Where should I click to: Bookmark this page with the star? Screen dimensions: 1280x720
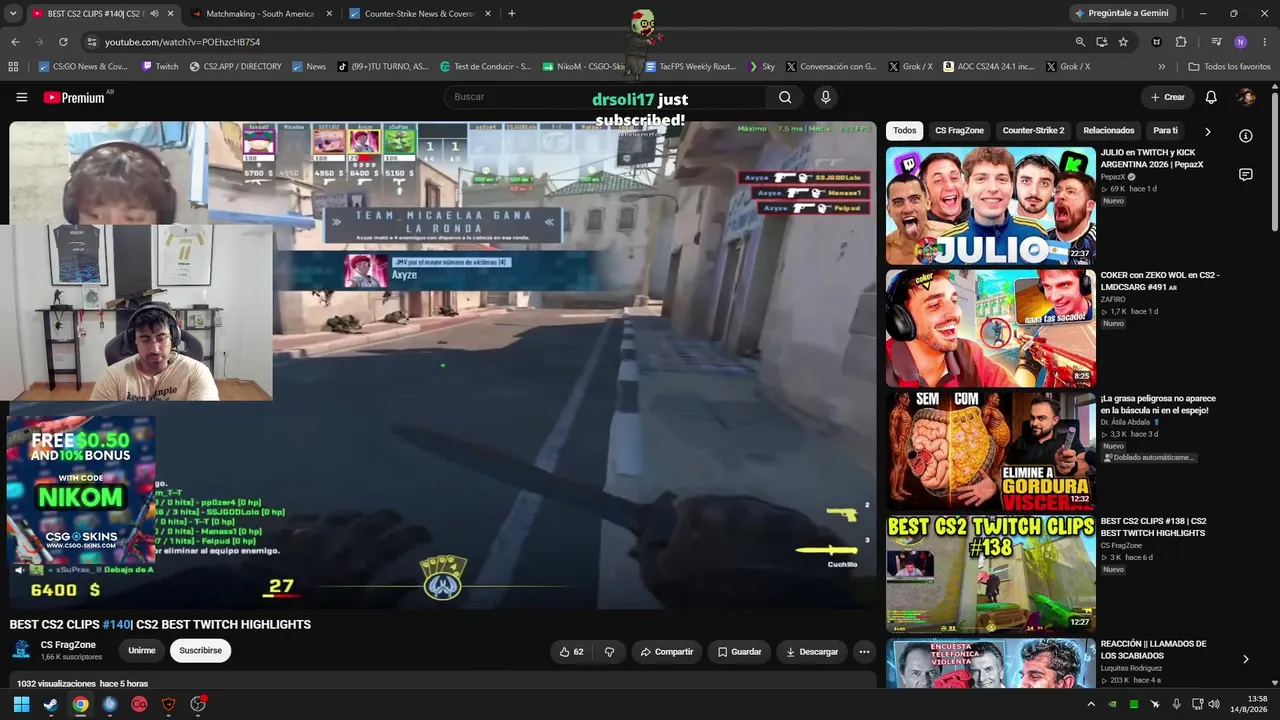coord(1123,42)
